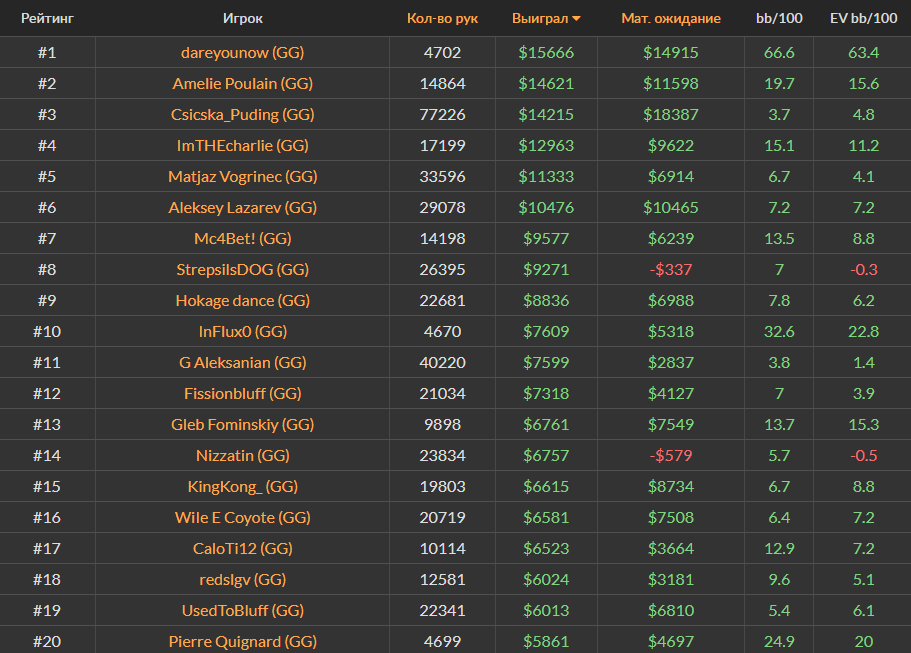Click the sort arrow next to Выиграл
This screenshot has width=911, height=653.
[576, 19]
